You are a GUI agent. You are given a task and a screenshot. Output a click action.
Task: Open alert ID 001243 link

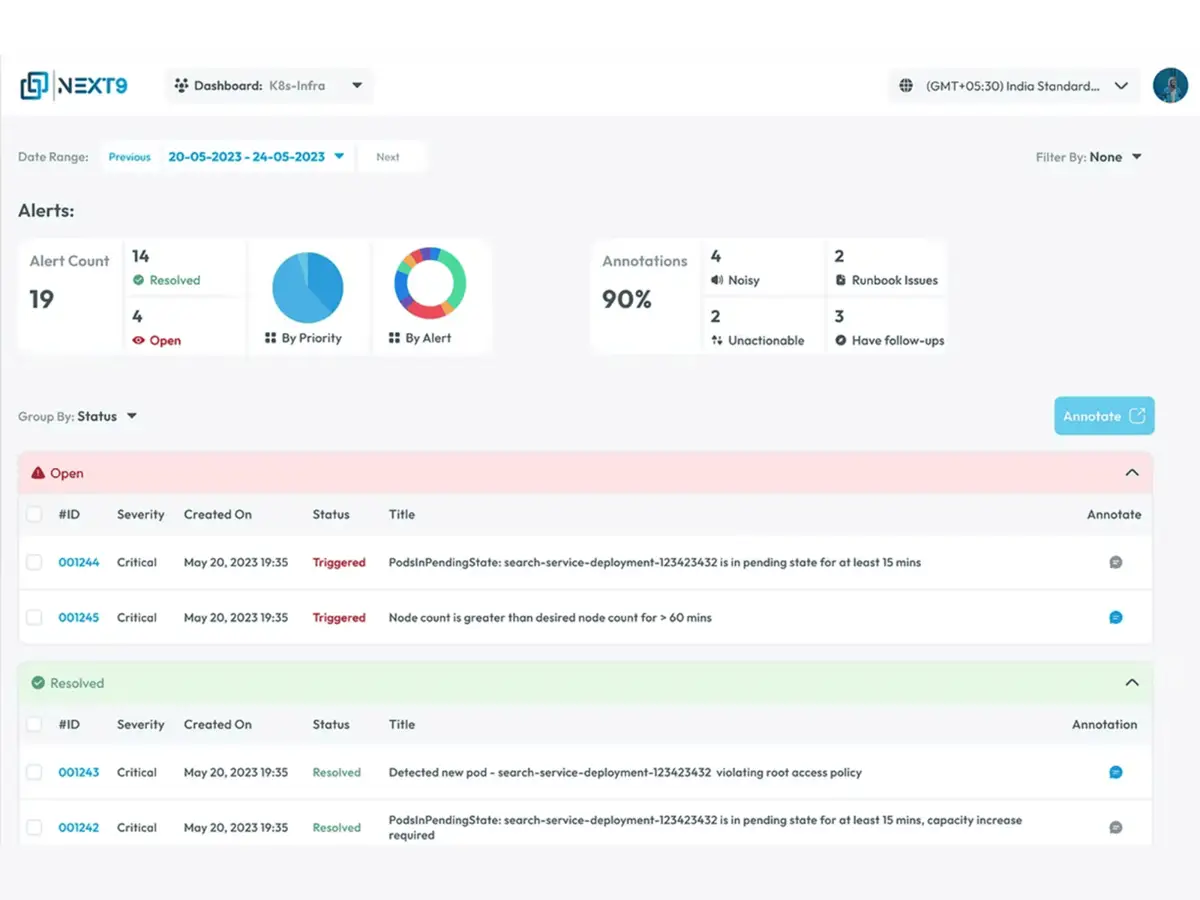(78, 773)
